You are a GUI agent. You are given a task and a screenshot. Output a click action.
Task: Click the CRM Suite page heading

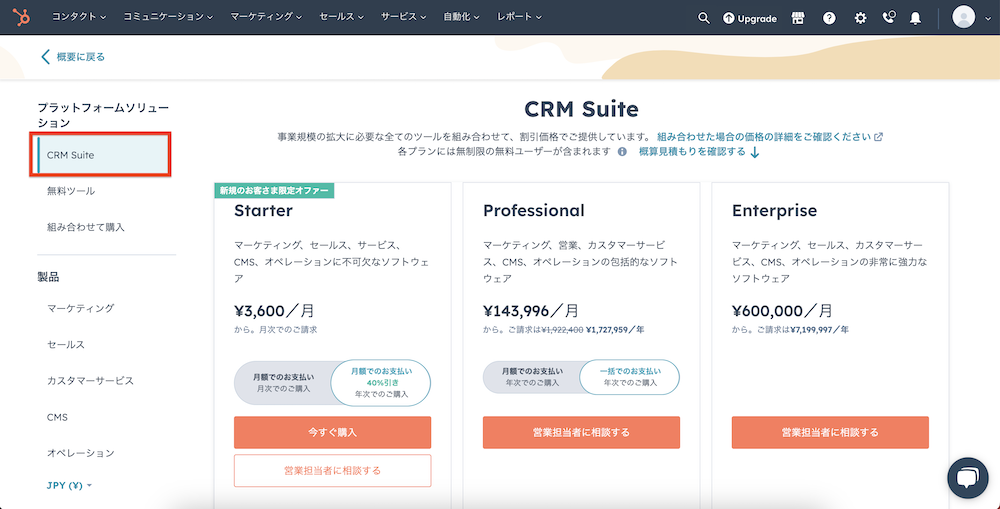[x=581, y=109]
